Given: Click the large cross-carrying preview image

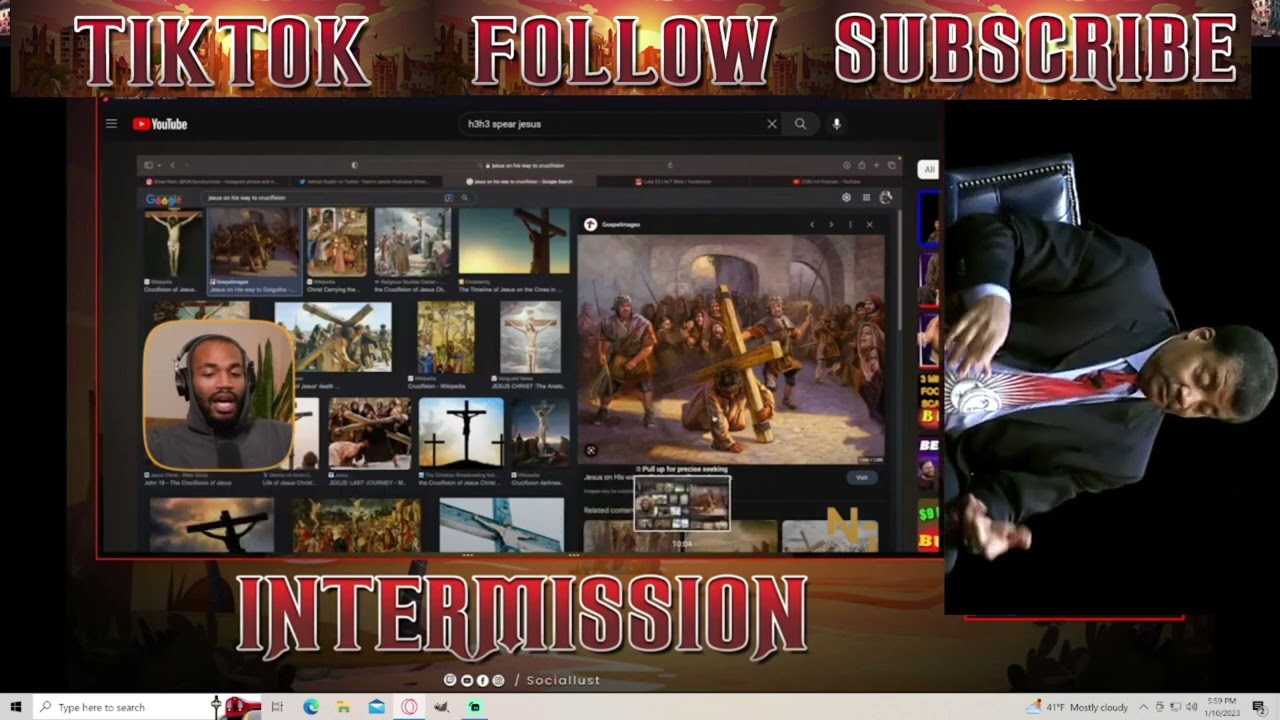Looking at the screenshot, I should 731,350.
